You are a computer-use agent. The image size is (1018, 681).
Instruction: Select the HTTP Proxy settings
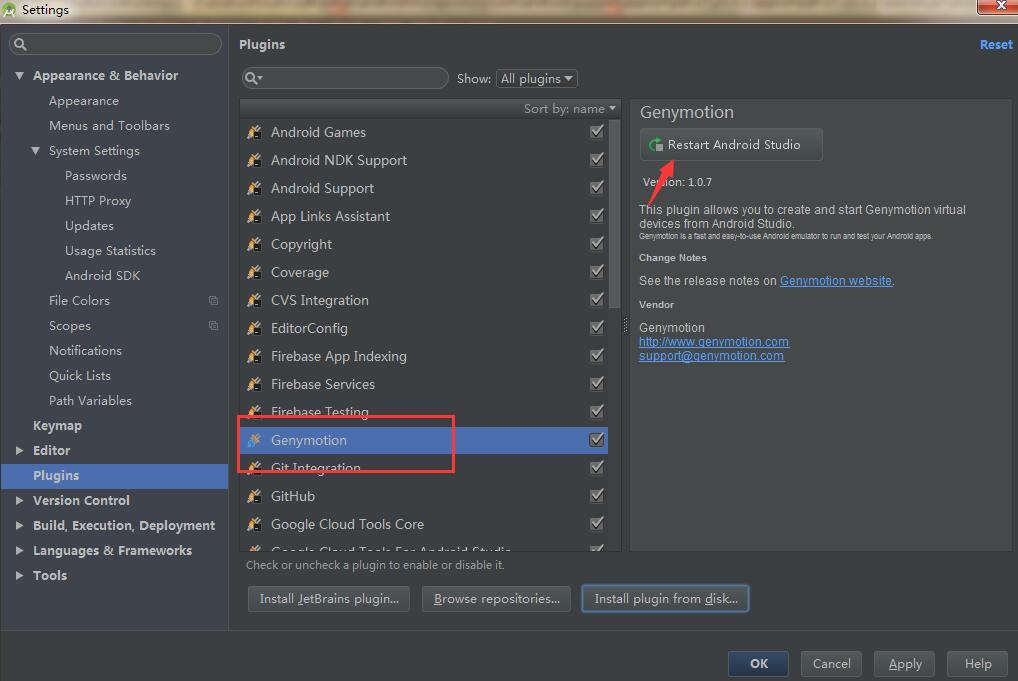[97, 201]
